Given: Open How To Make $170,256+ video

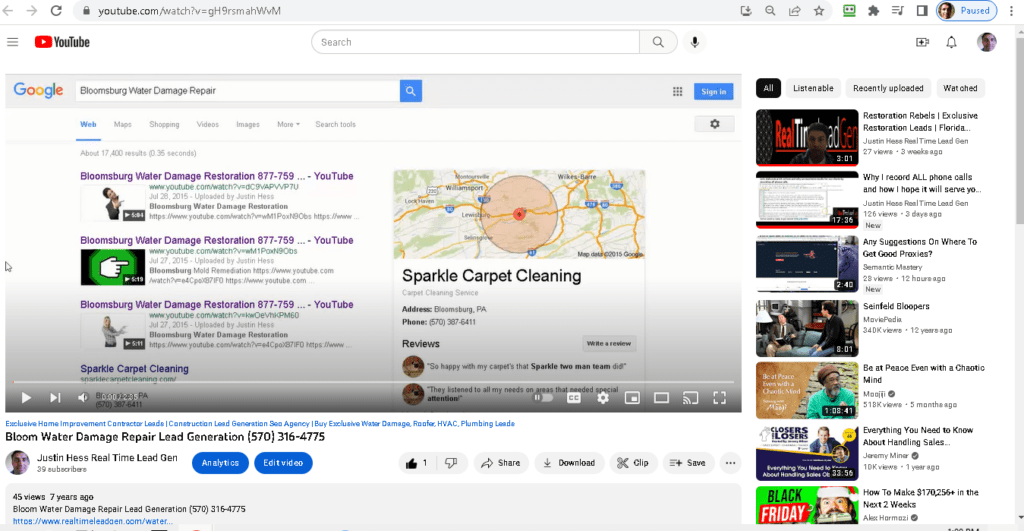Looking at the screenshot, I should tap(921, 498).
